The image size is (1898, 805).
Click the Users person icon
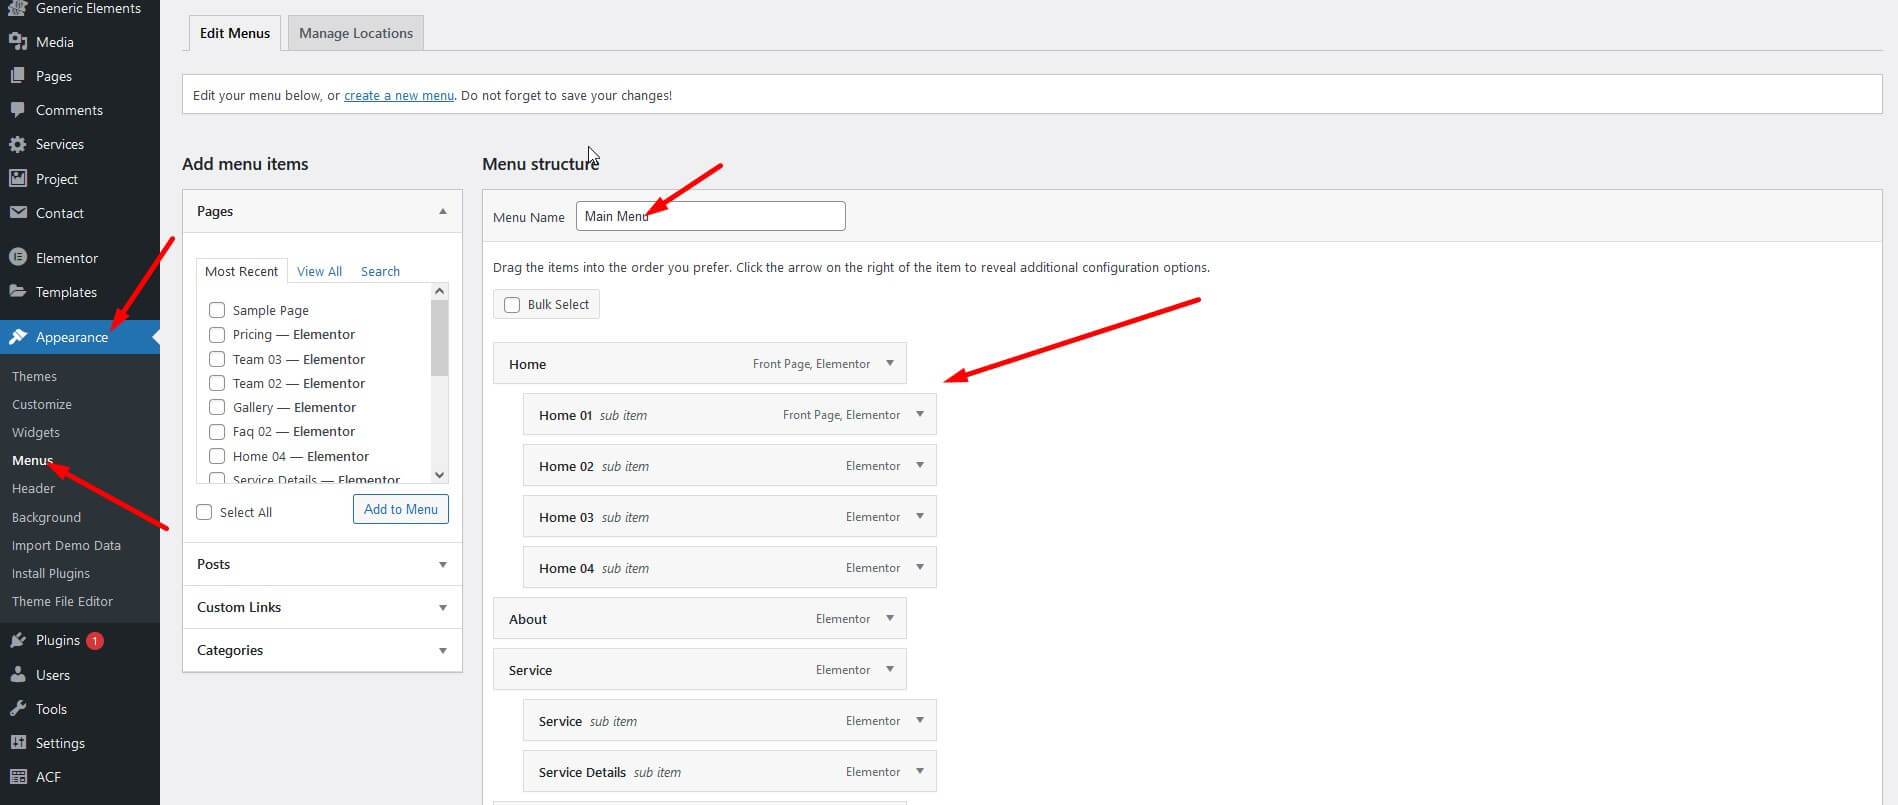click(17, 675)
